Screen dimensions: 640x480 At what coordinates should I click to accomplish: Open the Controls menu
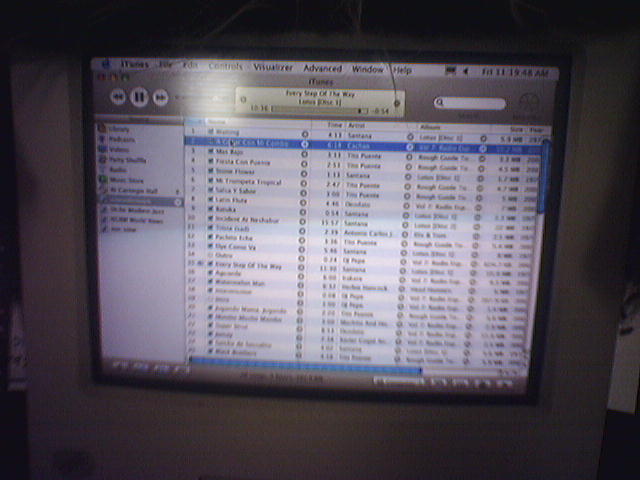click(224, 67)
